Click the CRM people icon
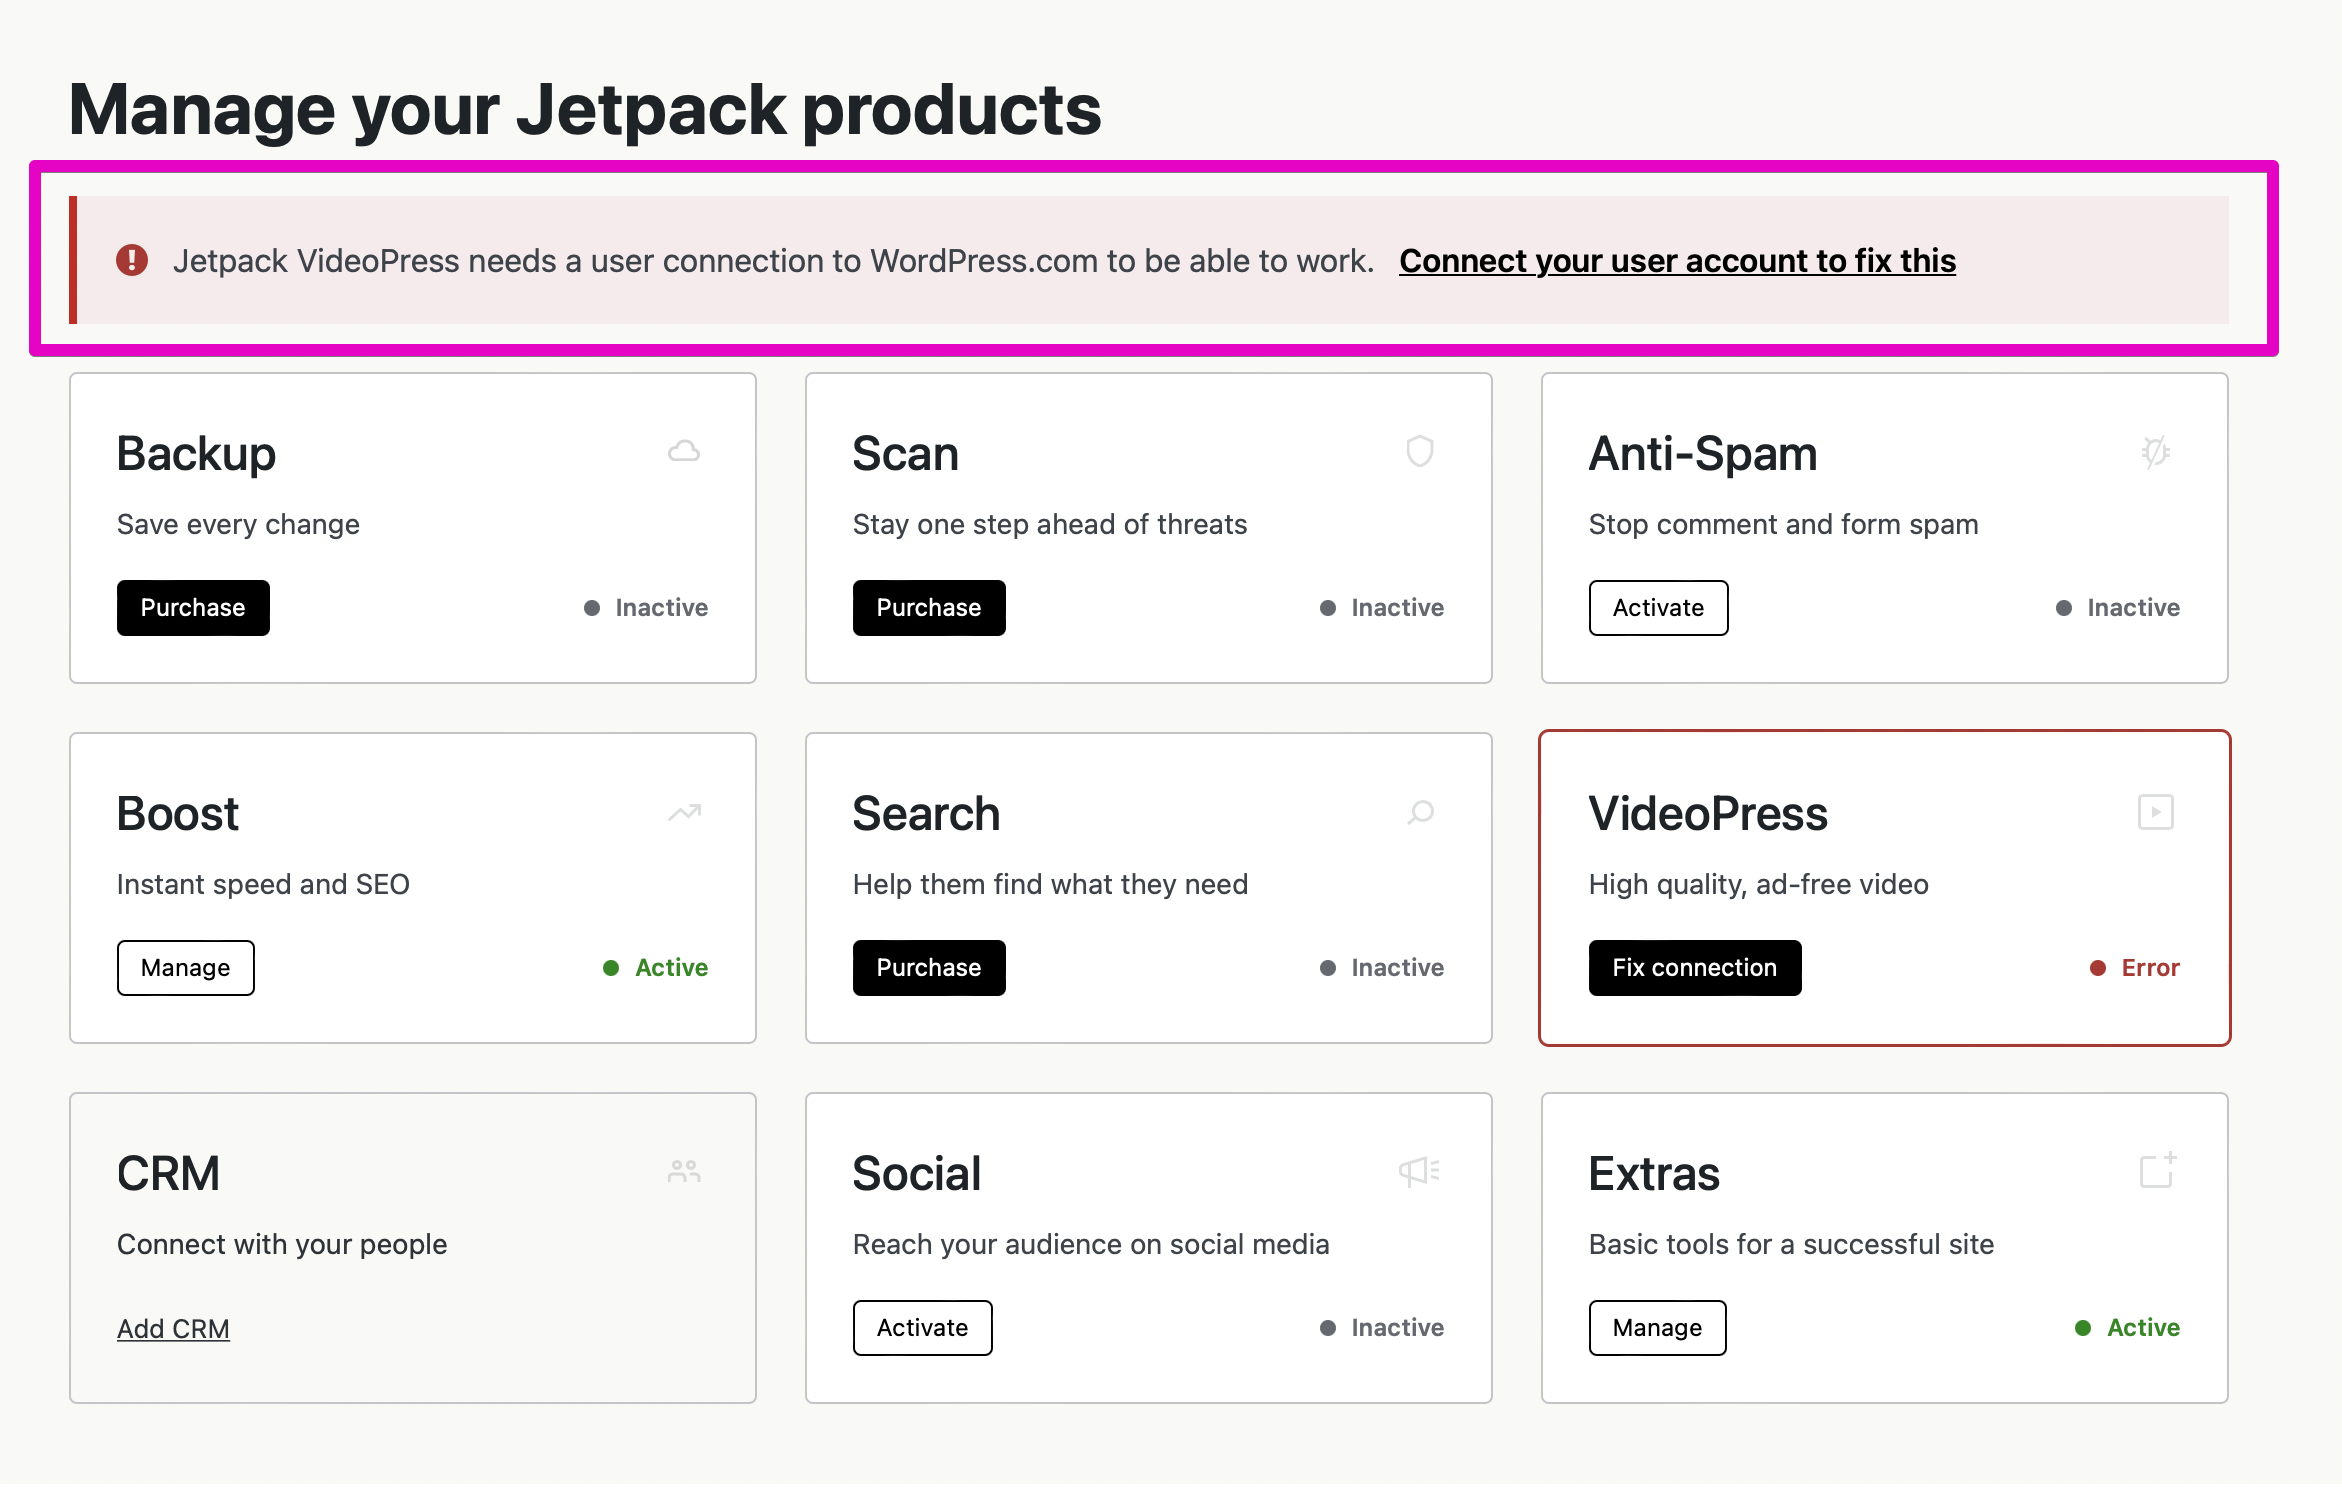 point(684,1172)
